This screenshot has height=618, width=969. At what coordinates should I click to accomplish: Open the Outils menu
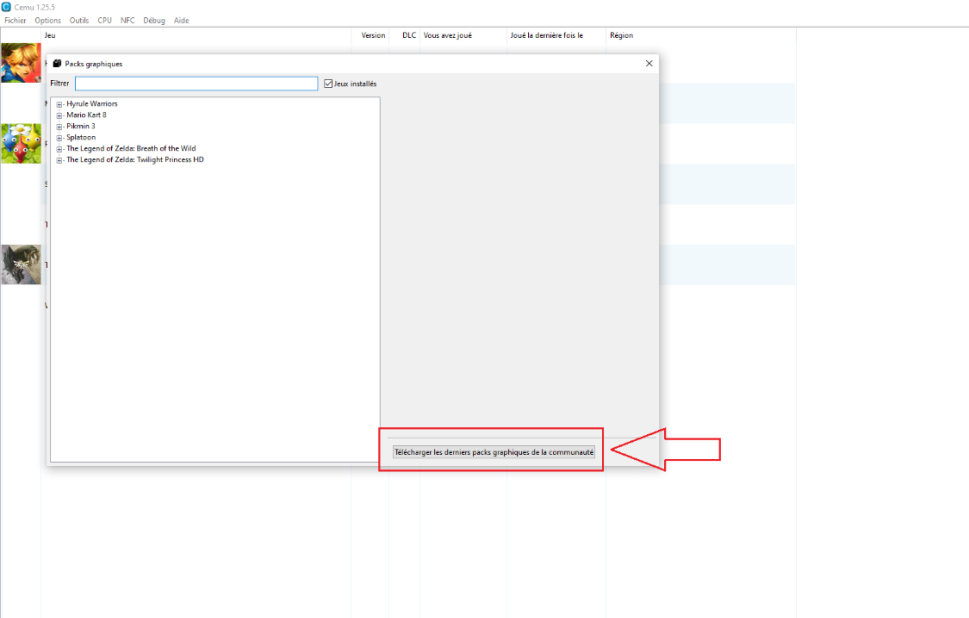click(x=79, y=20)
